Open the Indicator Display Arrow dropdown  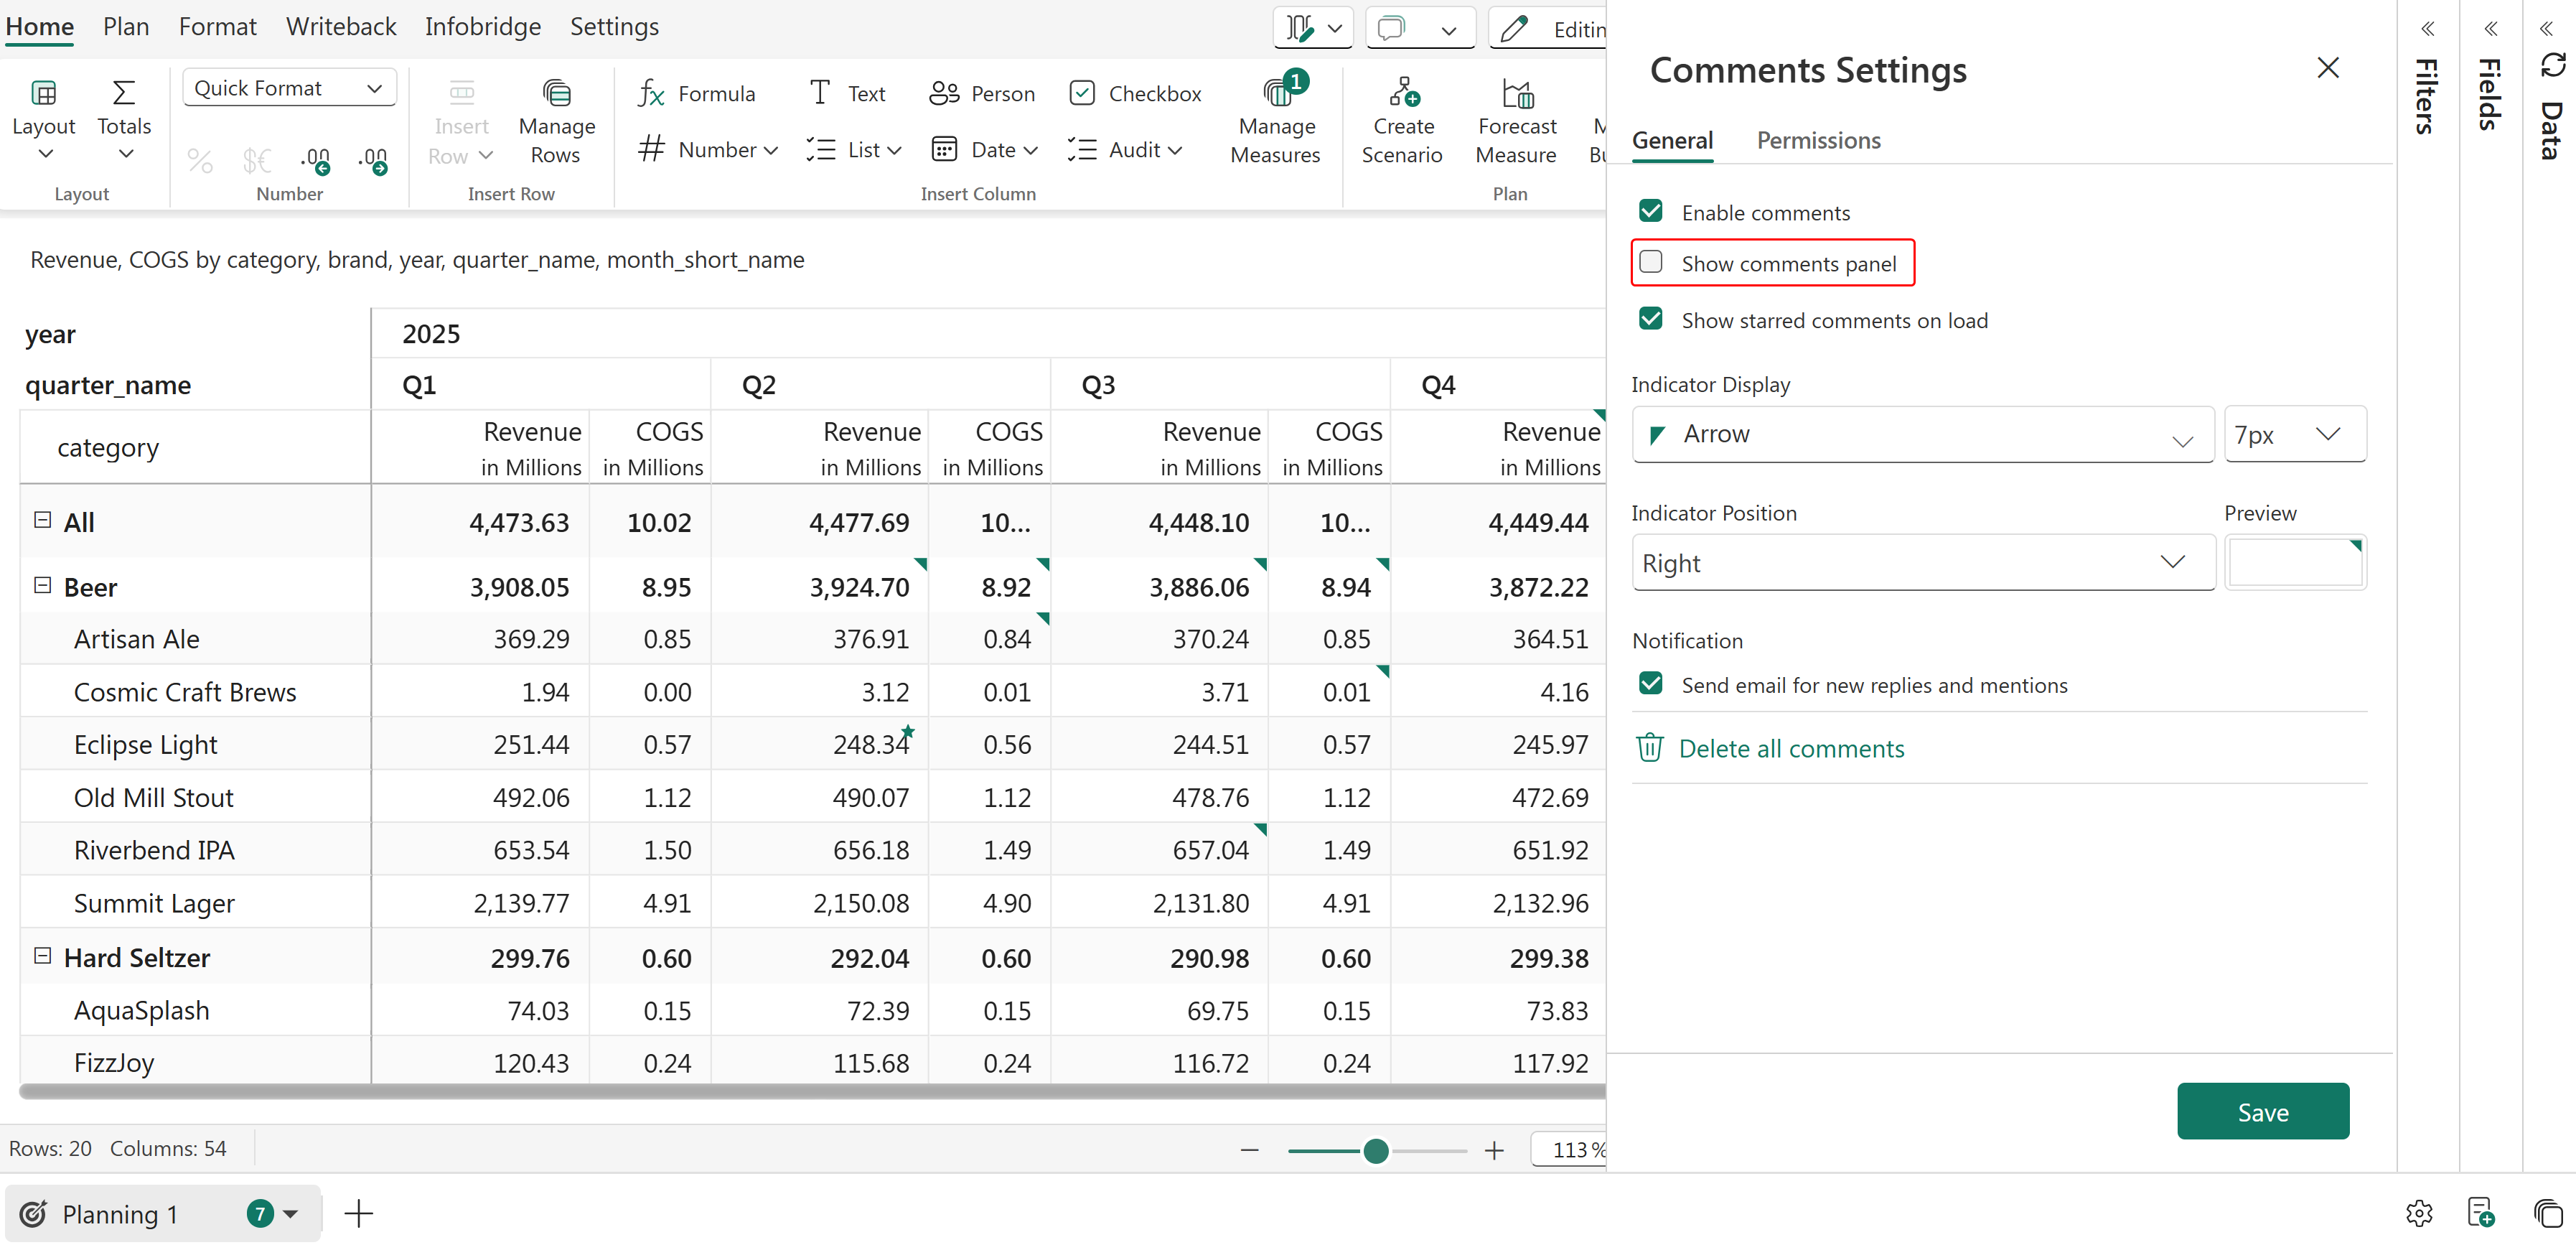(x=1921, y=434)
